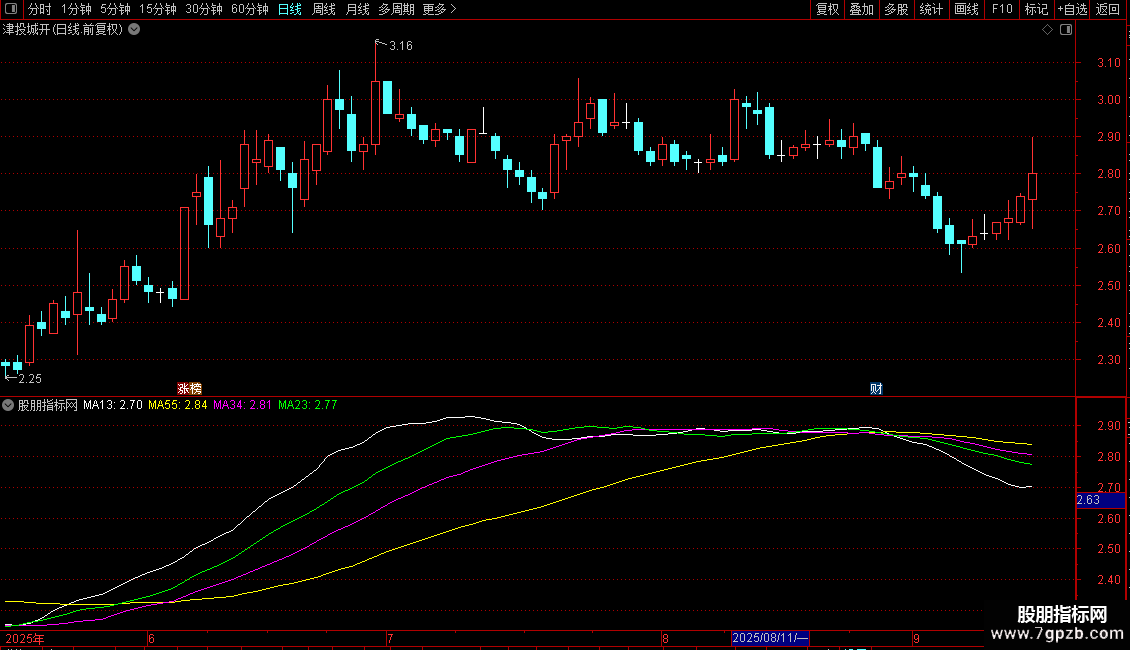Click the MA13: 2.70 indicator value

click(112, 405)
